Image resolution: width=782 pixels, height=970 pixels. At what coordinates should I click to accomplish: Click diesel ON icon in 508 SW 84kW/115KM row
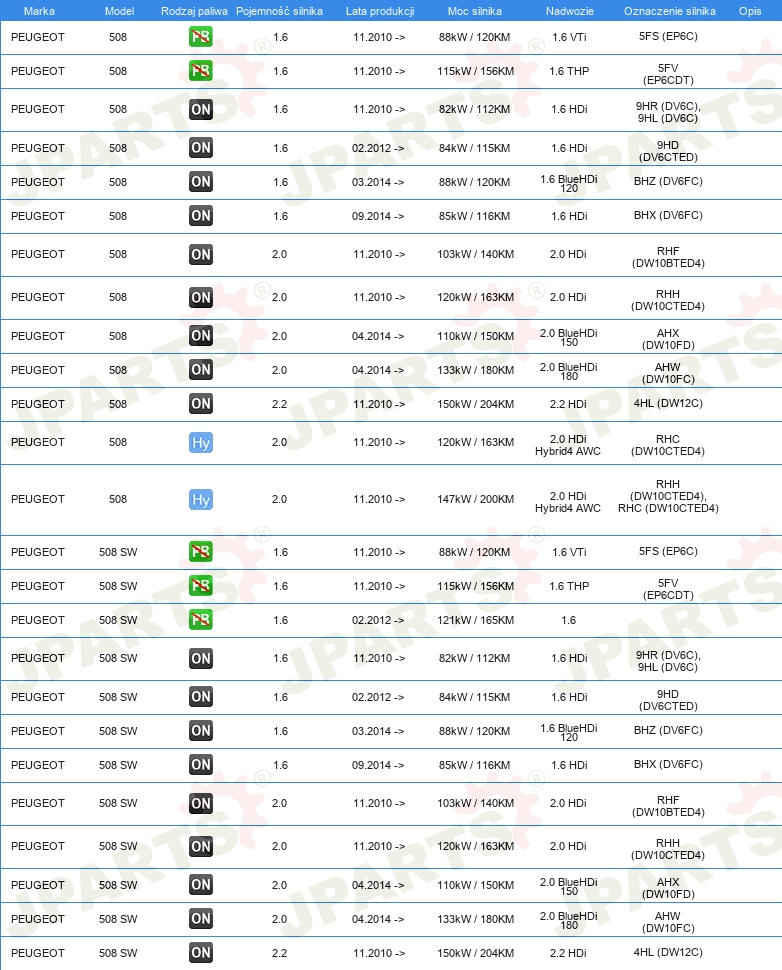click(200, 697)
